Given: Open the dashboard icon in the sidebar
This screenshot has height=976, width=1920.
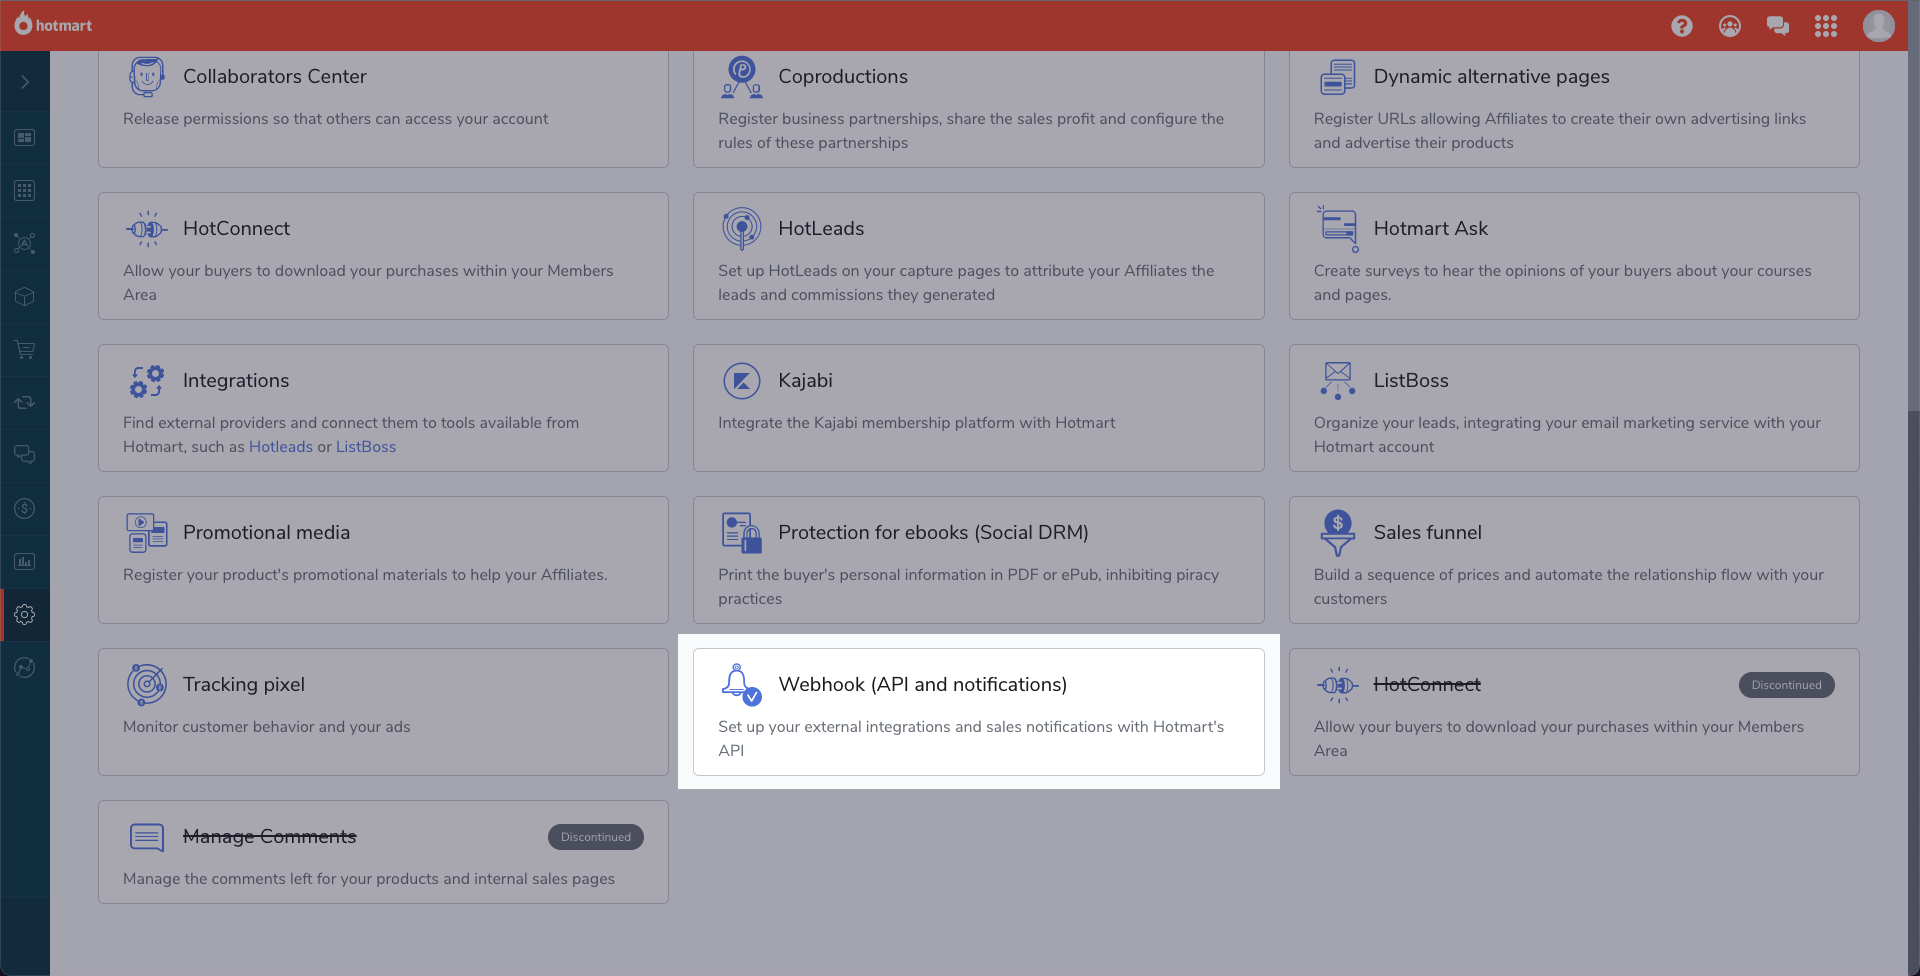Looking at the screenshot, I should click(x=25, y=137).
